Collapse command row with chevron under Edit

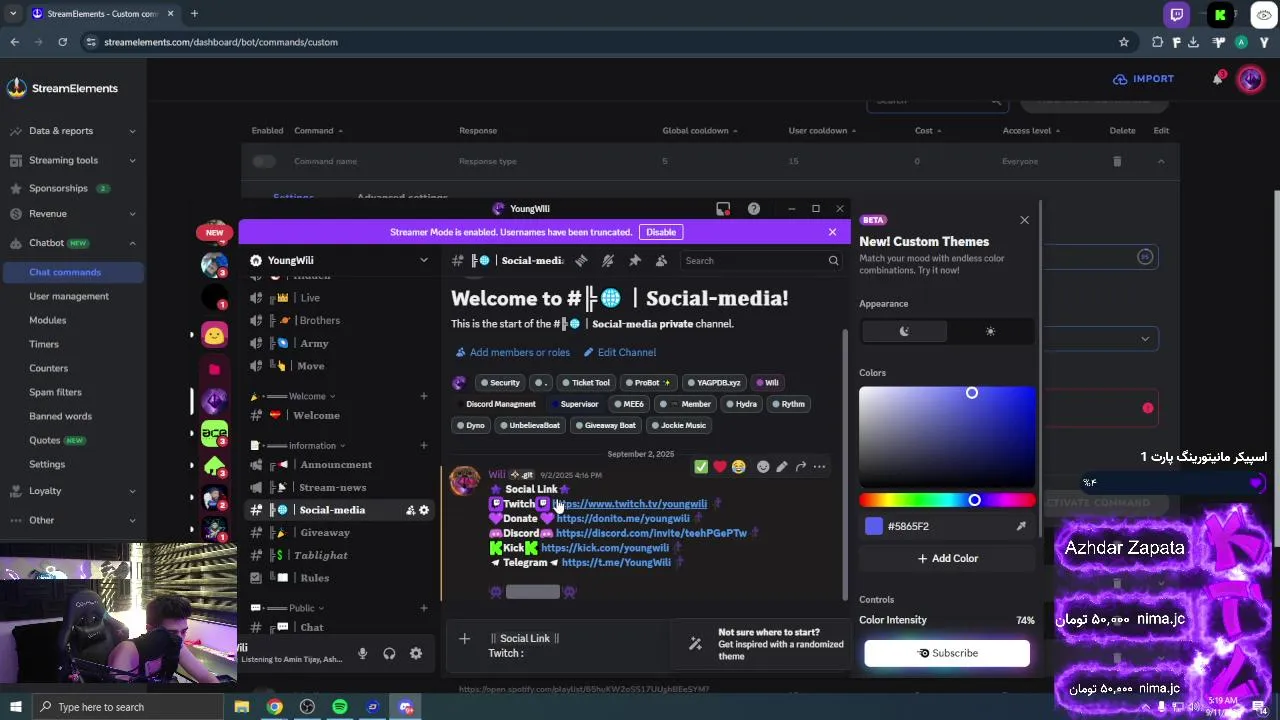tap(1161, 161)
